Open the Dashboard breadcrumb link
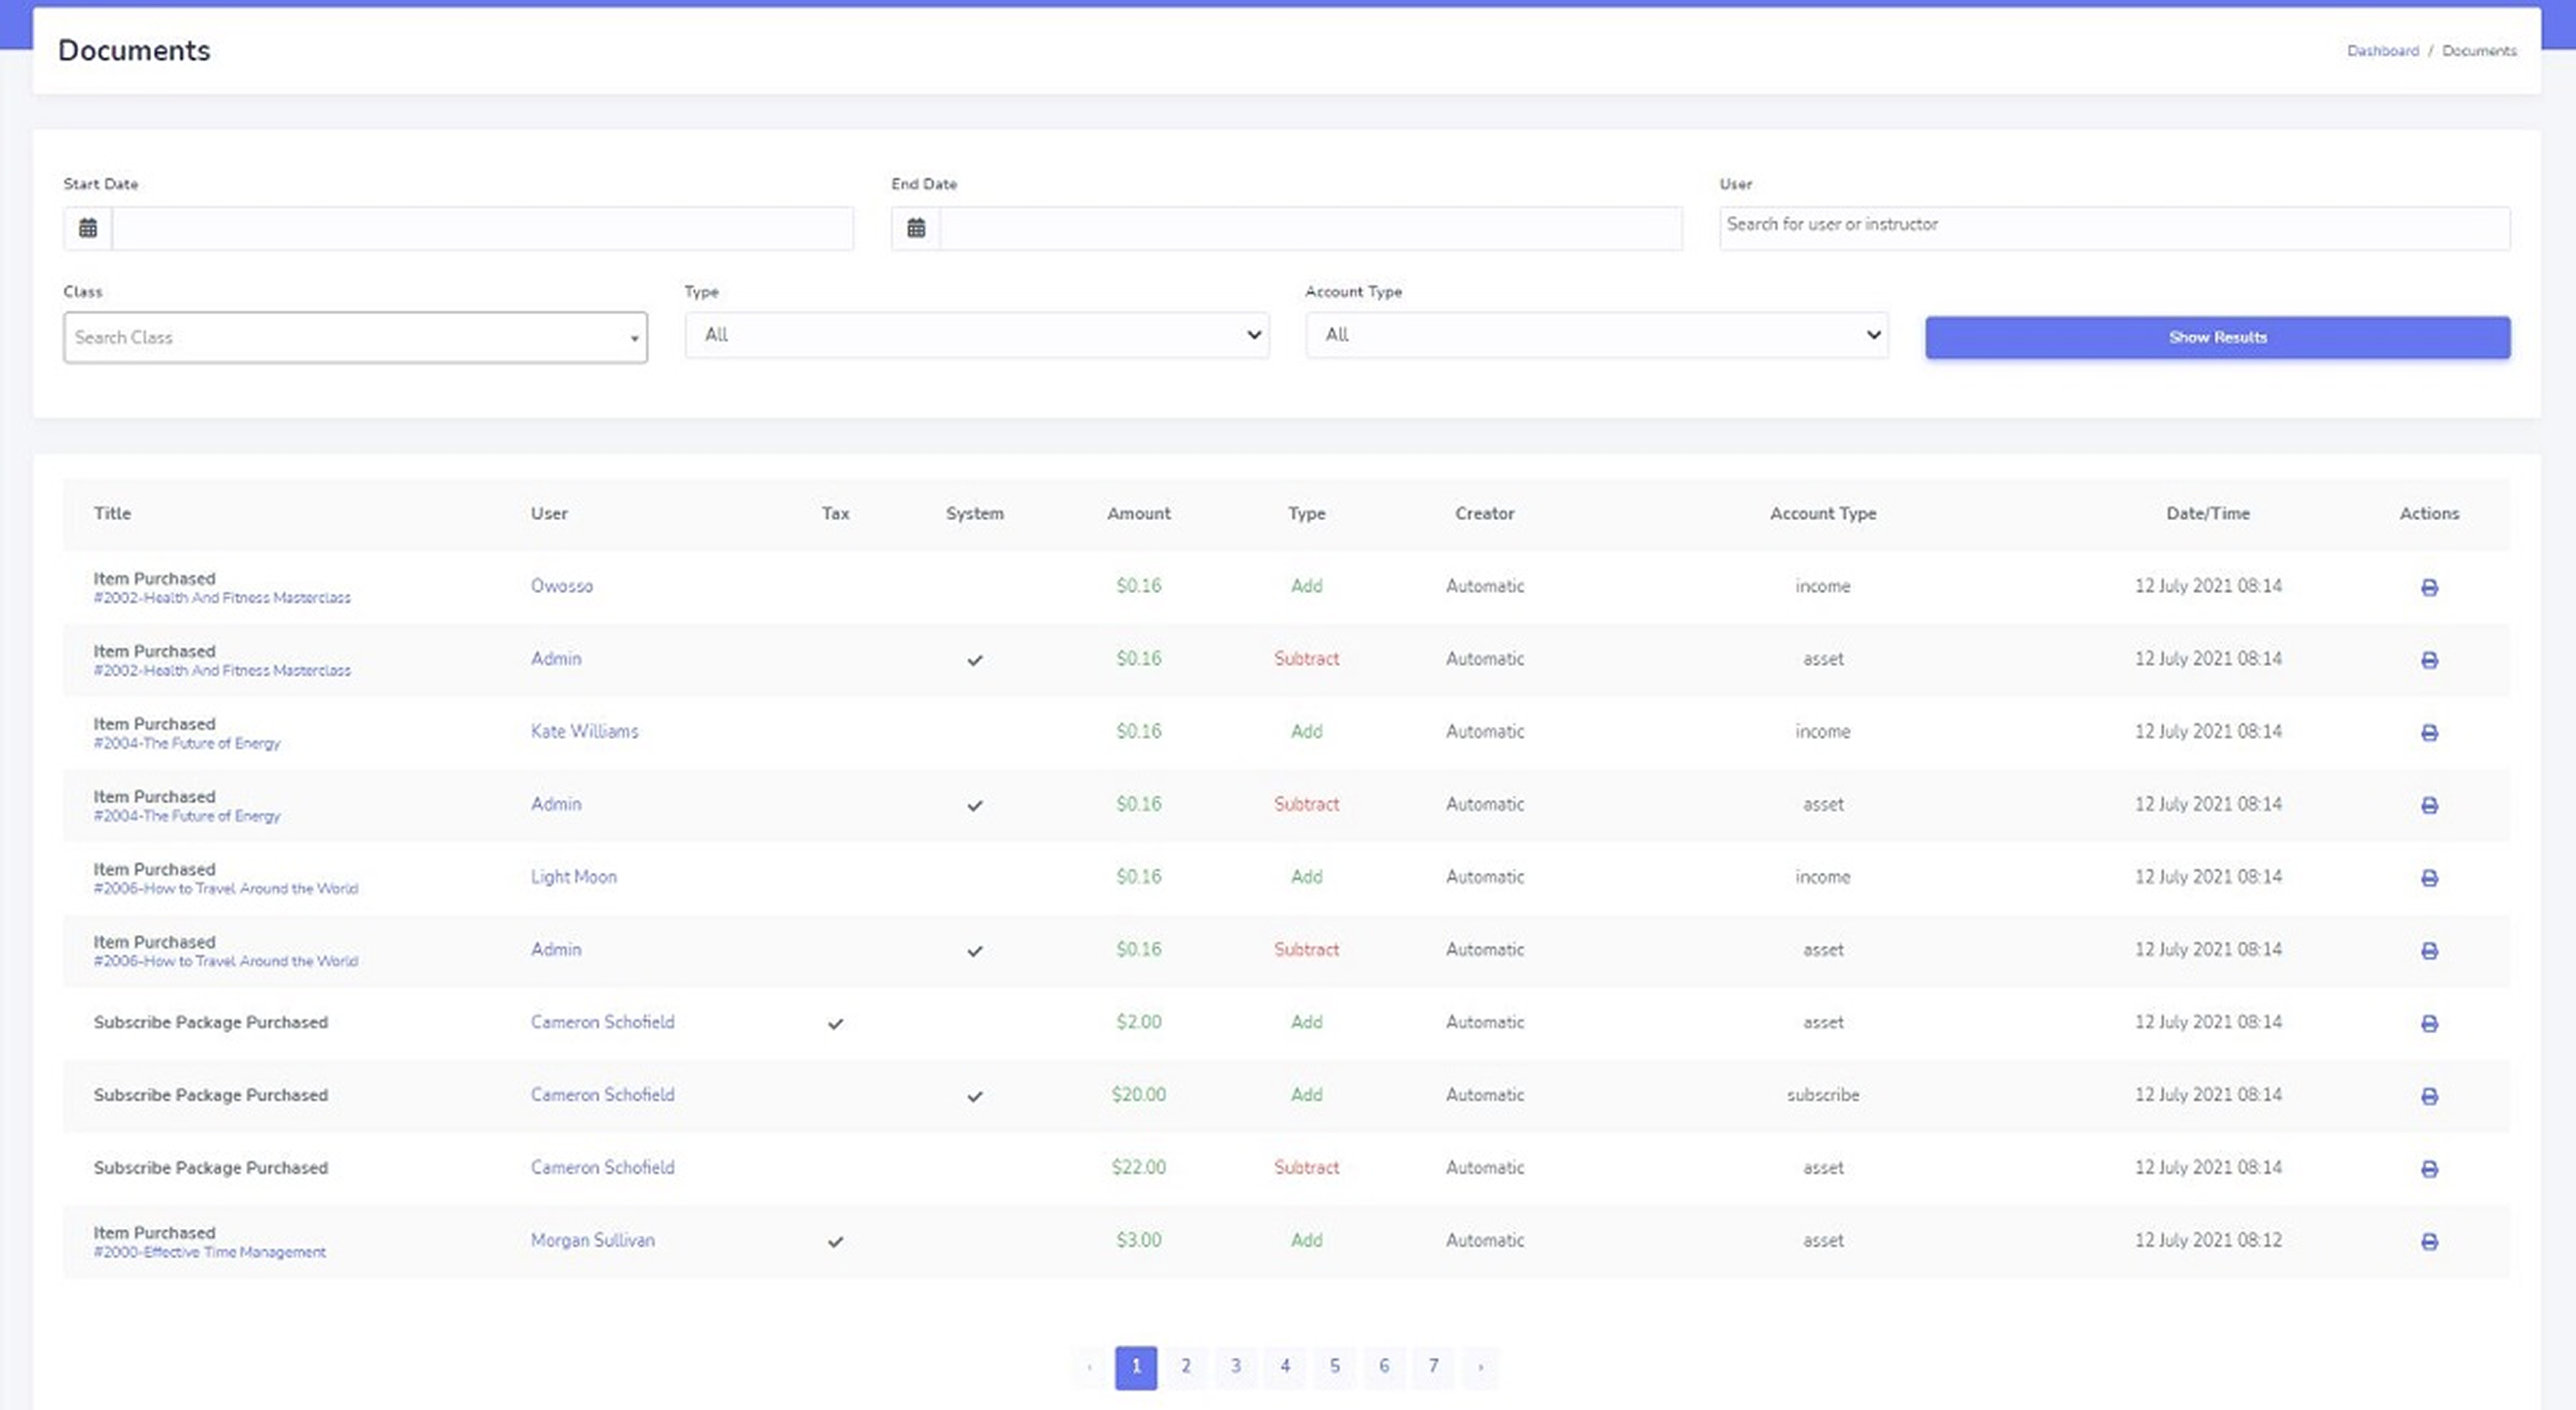Image resolution: width=2576 pixels, height=1410 pixels. coord(2382,51)
